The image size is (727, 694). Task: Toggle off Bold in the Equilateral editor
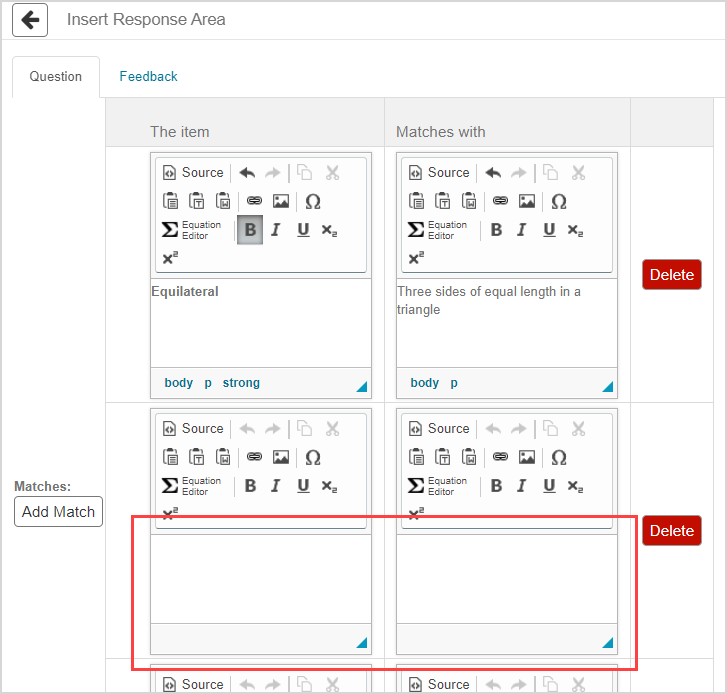pos(250,230)
